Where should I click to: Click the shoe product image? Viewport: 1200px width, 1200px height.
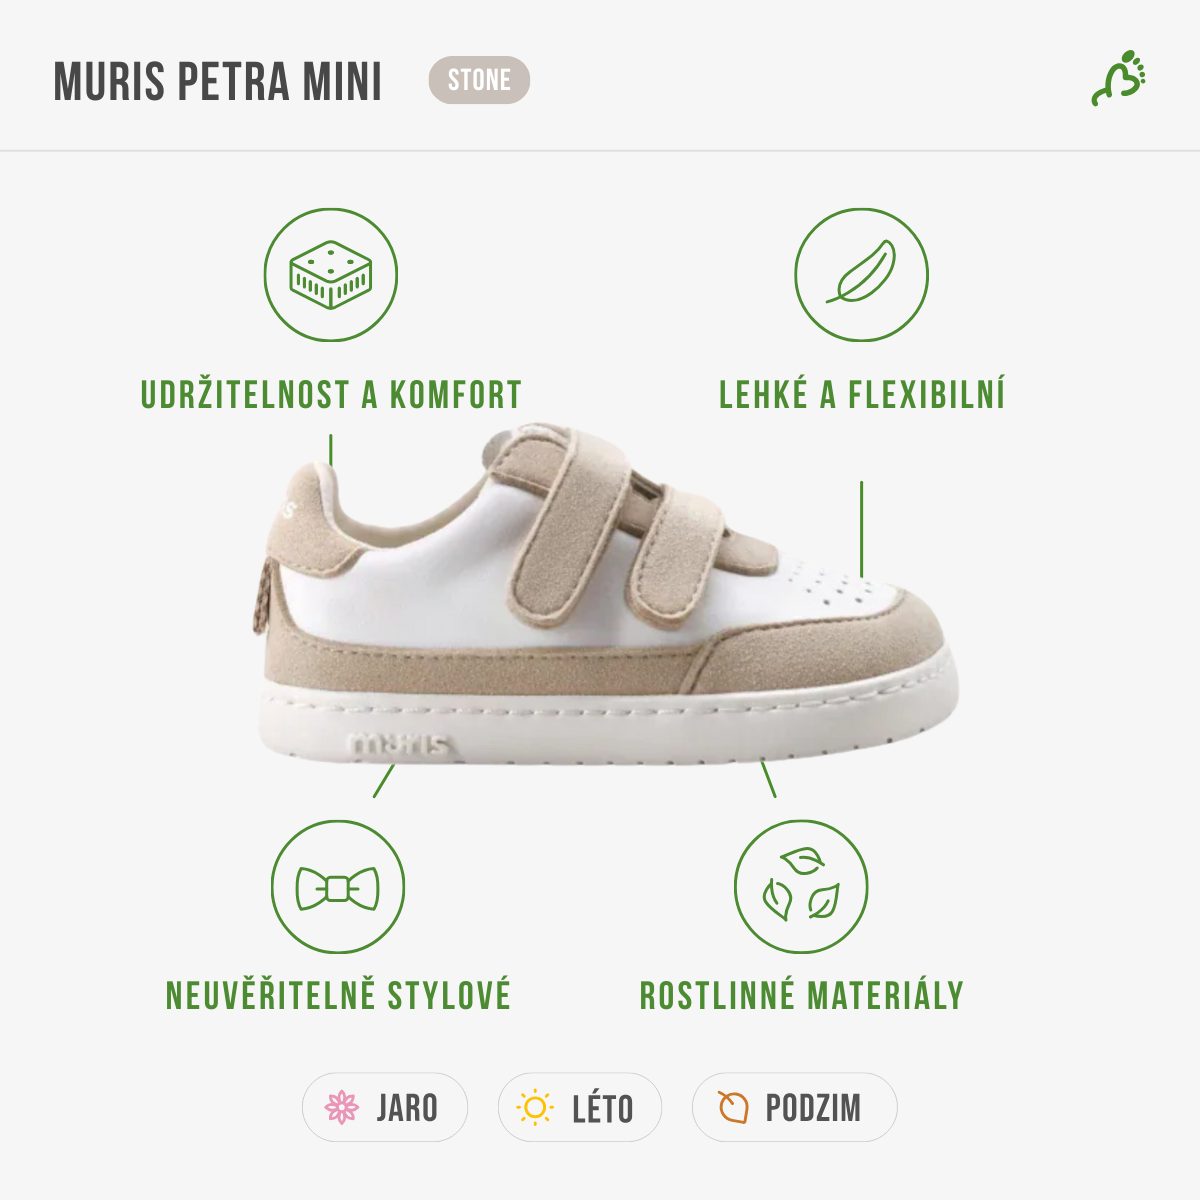click(x=605, y=595)
